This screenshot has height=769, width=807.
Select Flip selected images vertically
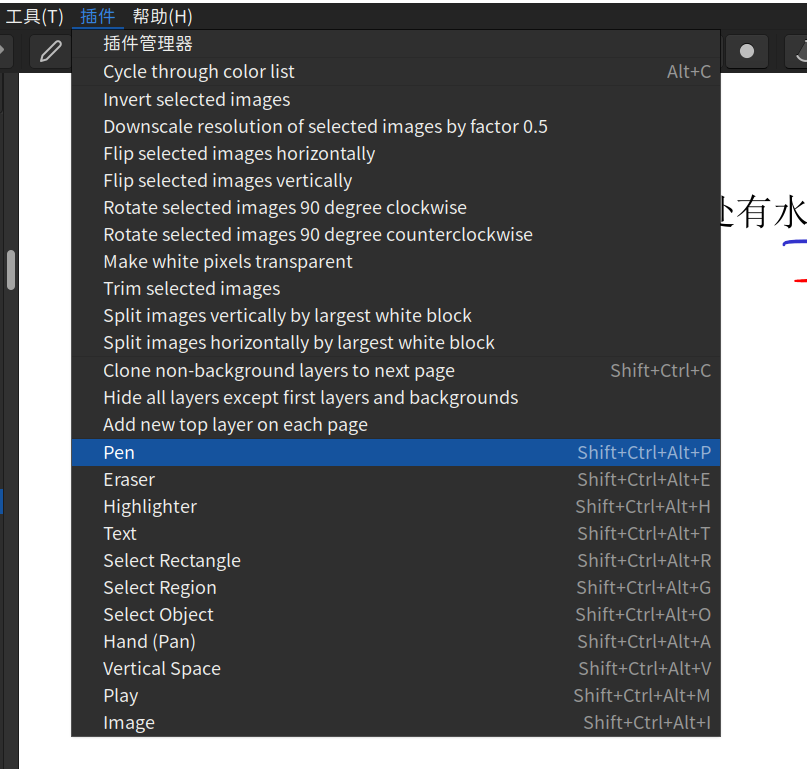396,181
